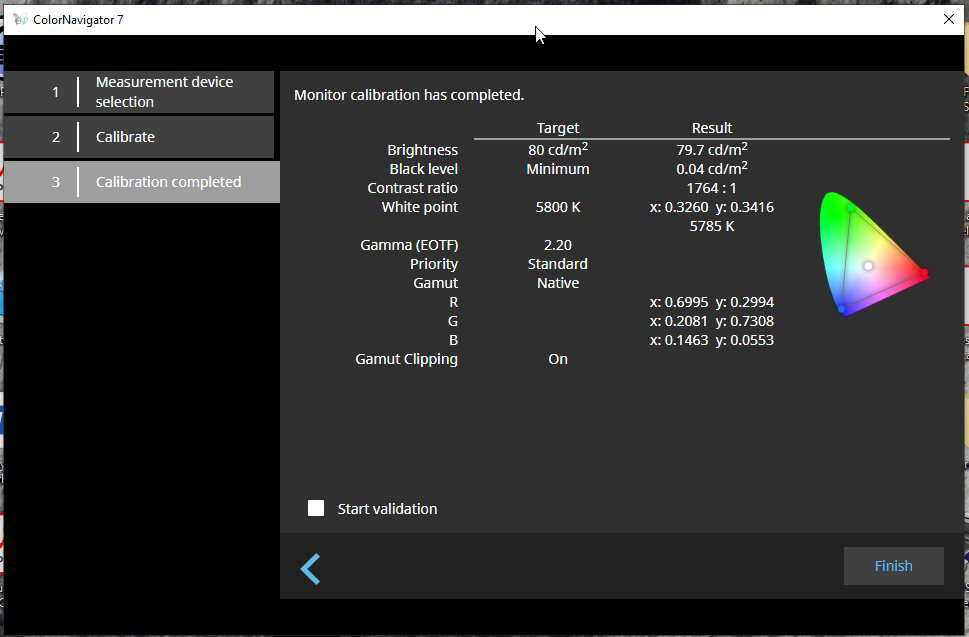The height and width of the screenshot is (637, 969).
Task: Click the green primary point on gamut diagram
Action: (x=850, y=209)
